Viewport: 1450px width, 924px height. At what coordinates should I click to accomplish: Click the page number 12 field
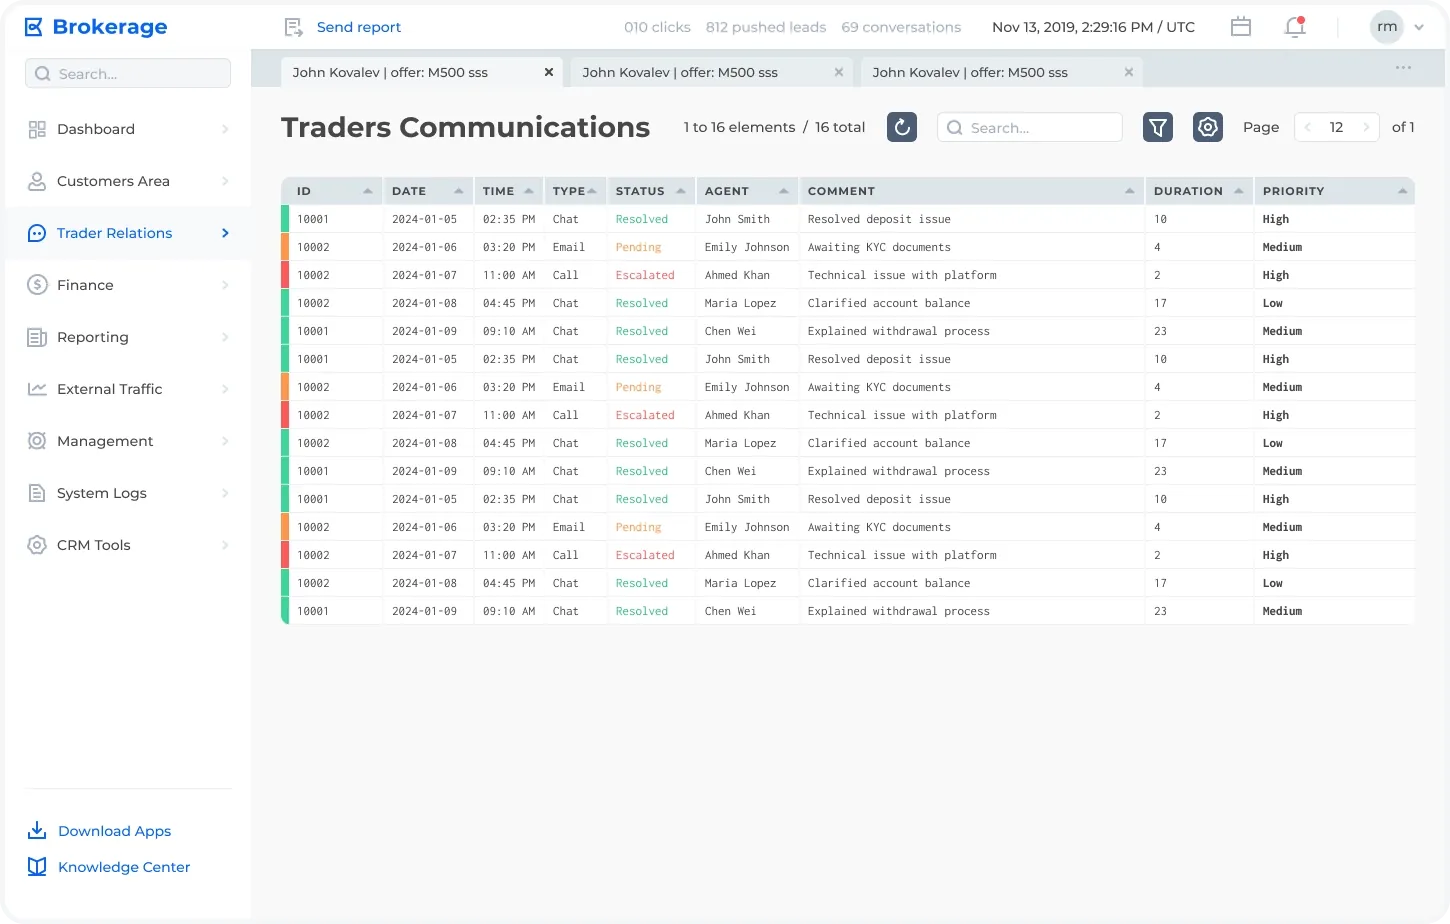pos(1337,127)
